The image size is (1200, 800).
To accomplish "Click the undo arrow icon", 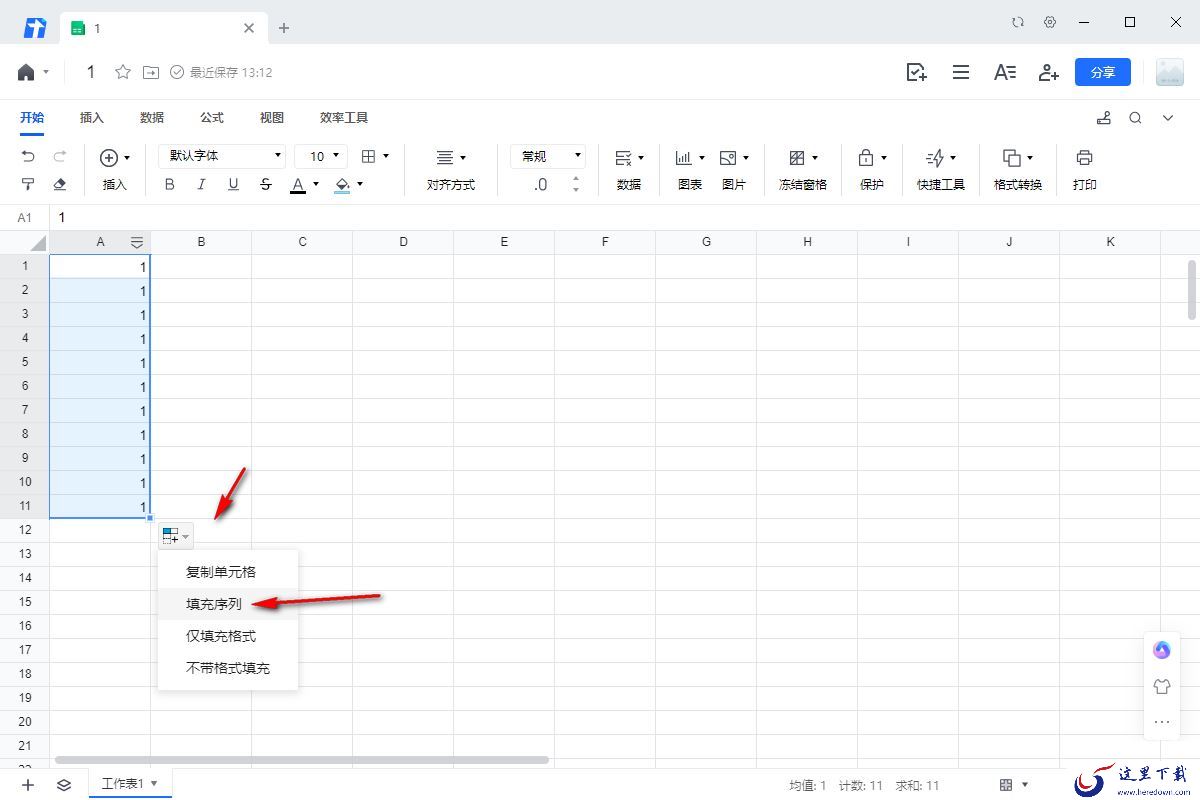I will click(x=28, y=157).
